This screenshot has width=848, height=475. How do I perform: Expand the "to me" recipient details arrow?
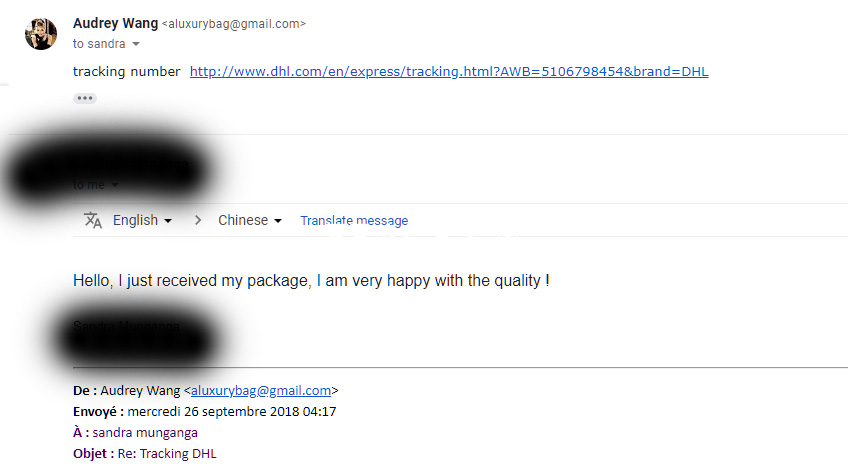pos(115,185)
